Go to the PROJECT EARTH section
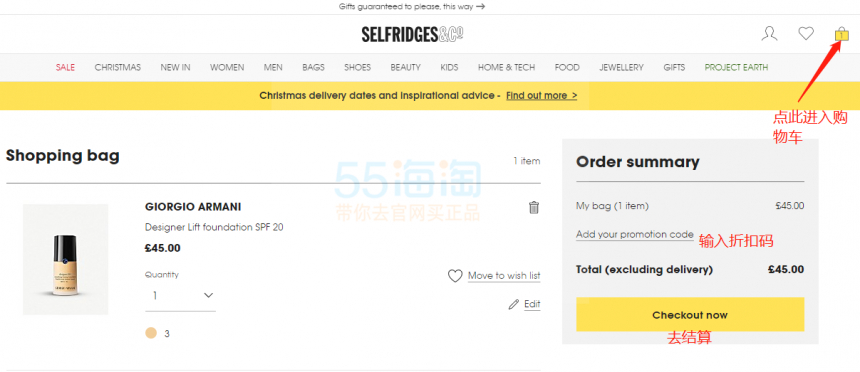Viewport: 860px width, 372px height. tap(736, 67)
